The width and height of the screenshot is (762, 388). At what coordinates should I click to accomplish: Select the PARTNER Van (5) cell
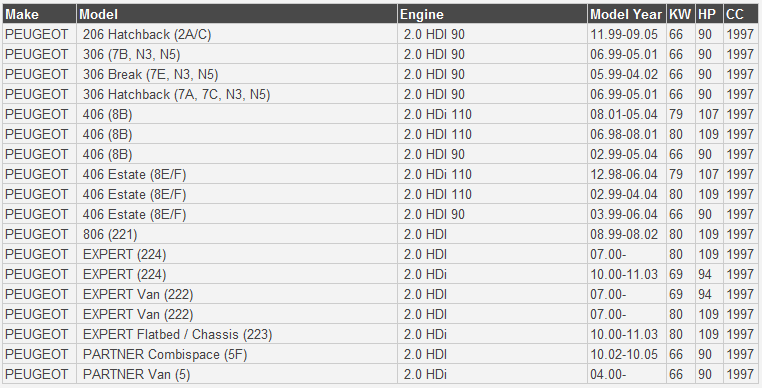pos(237,374)
